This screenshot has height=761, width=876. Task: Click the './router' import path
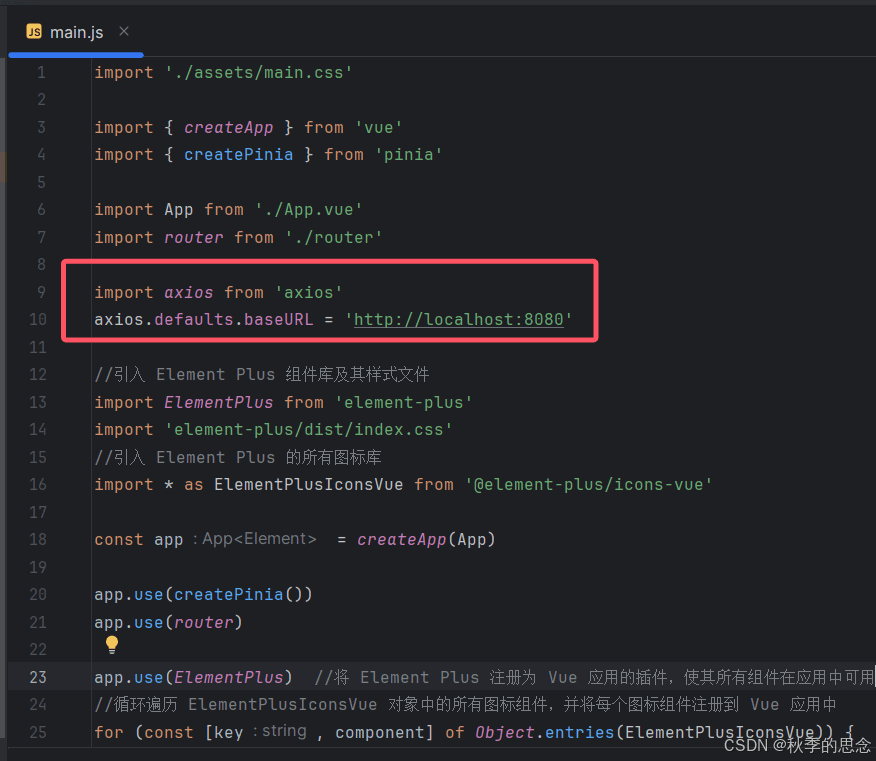[x=334, y=237]
